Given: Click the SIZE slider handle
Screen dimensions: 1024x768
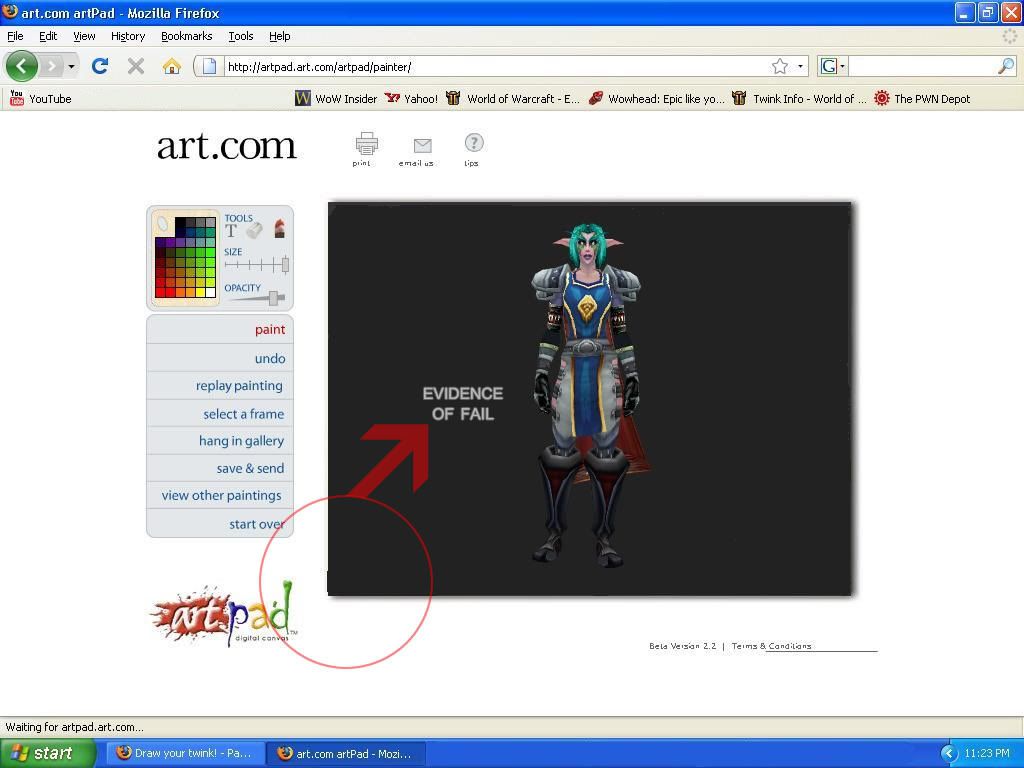Looking at the screenshot, I should [285, 265].
